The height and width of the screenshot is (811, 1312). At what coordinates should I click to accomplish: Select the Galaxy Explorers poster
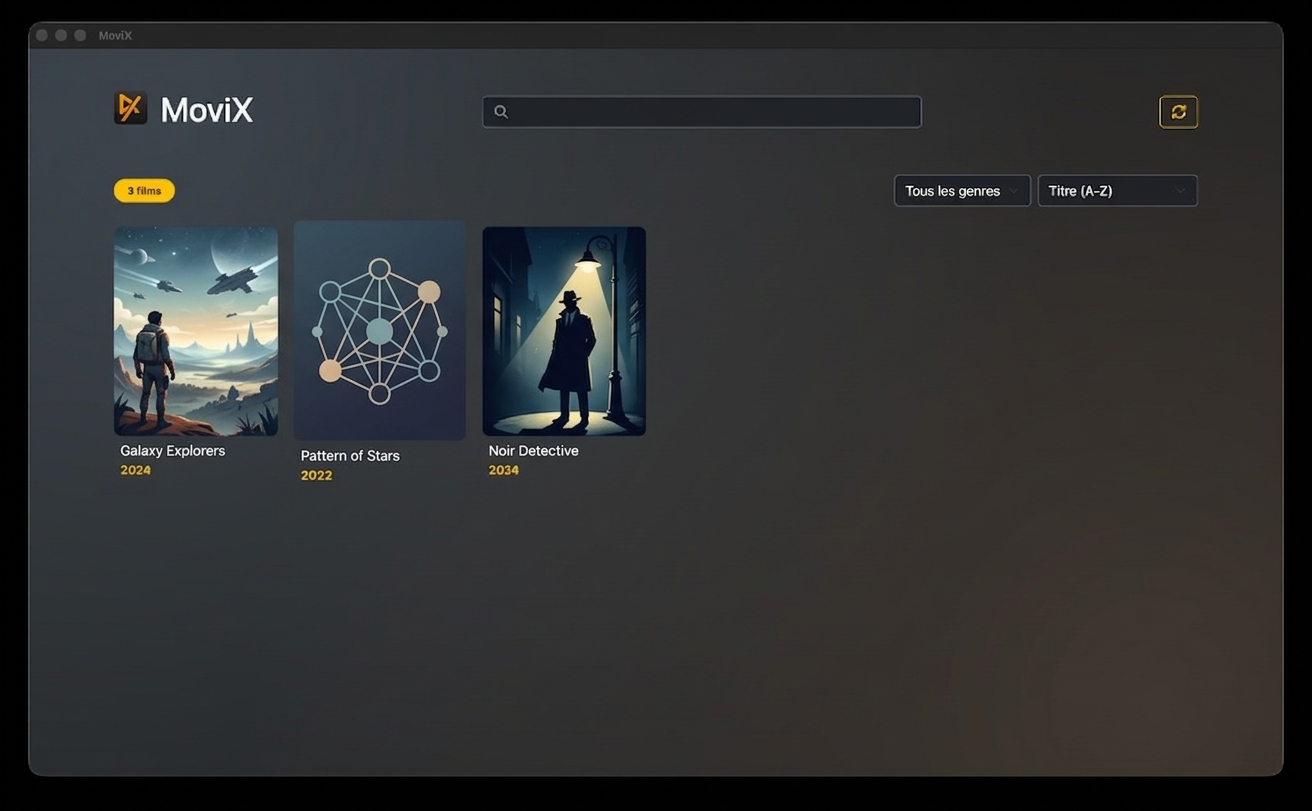(195, 330)
